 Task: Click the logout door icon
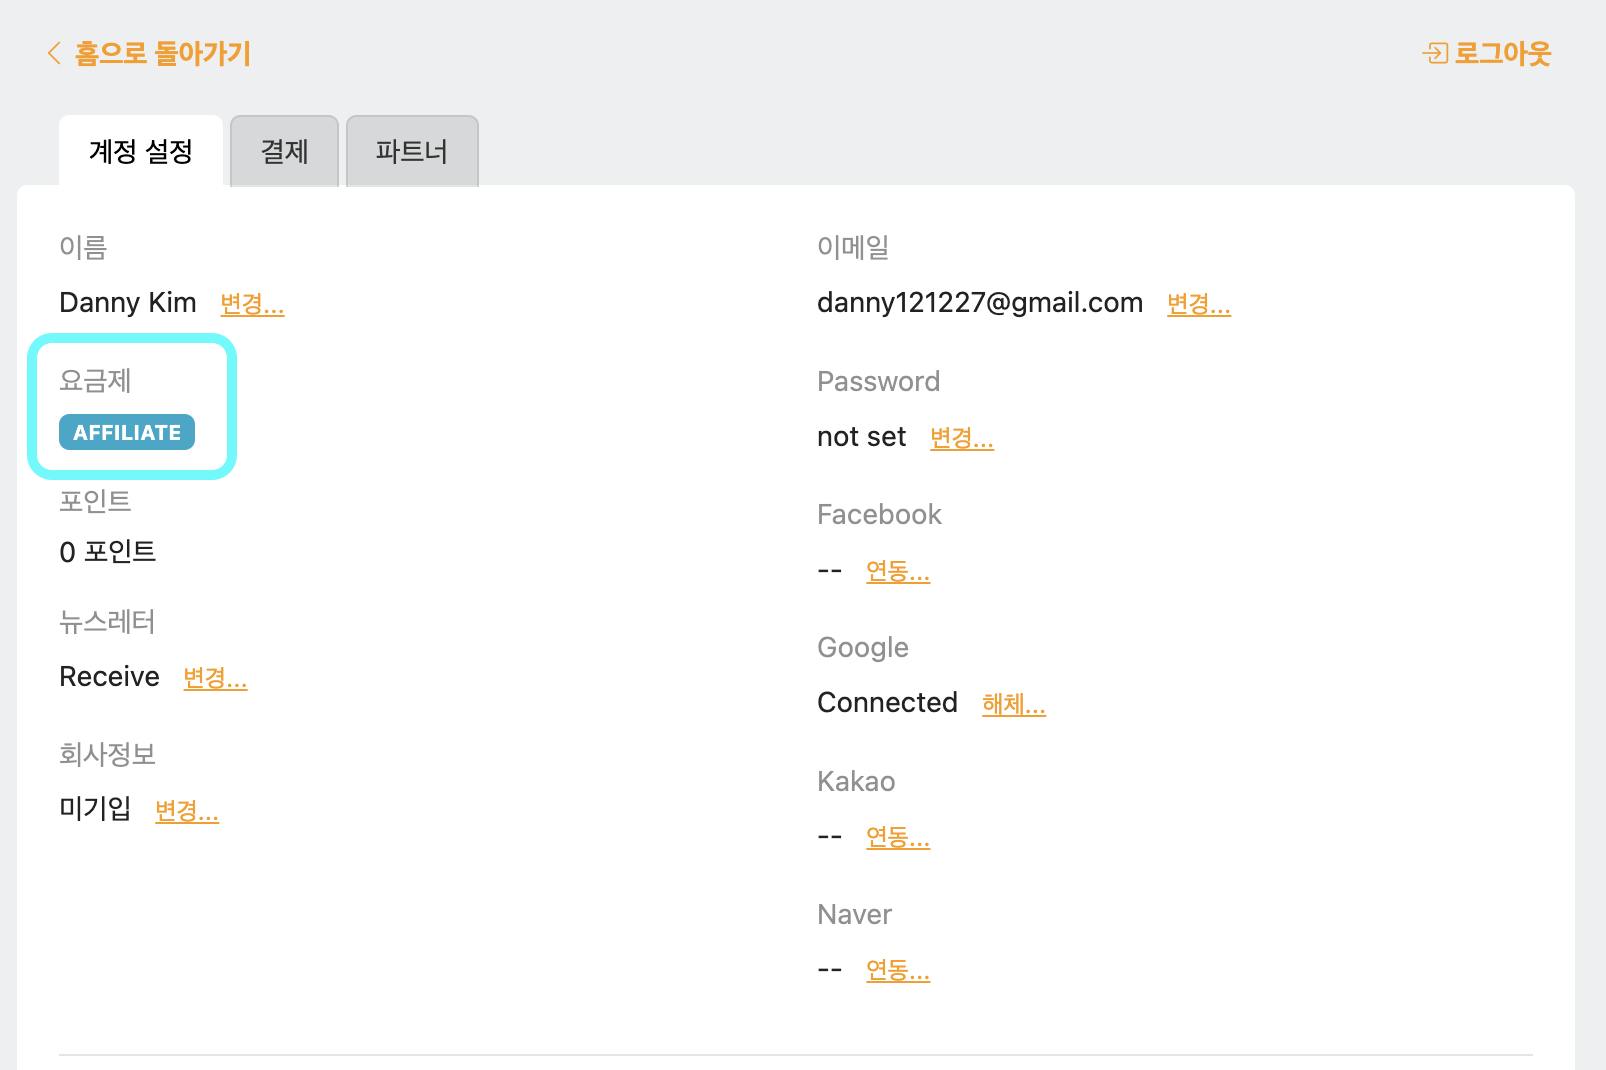coord(1435,53)
